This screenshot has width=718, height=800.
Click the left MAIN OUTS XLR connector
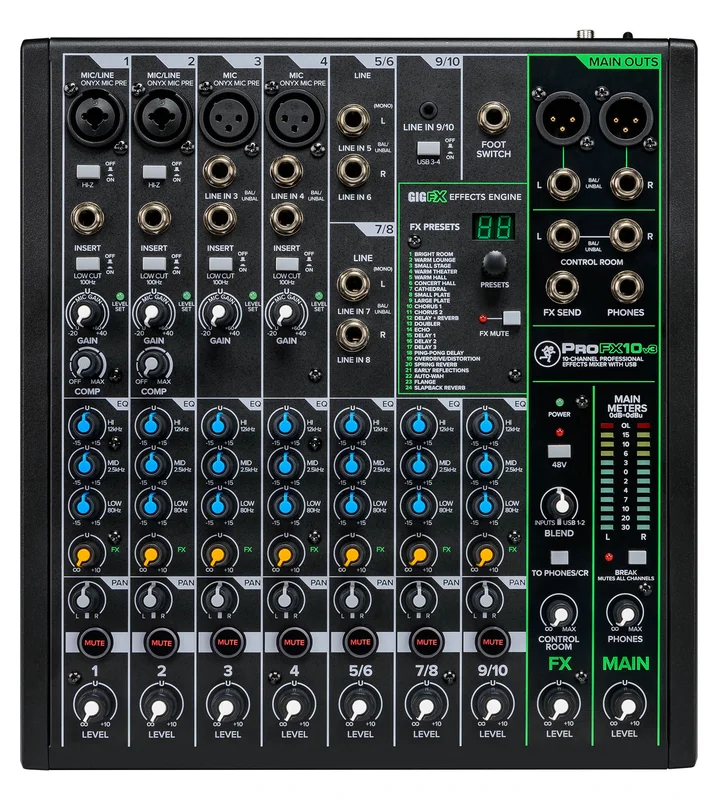(563, 119)
